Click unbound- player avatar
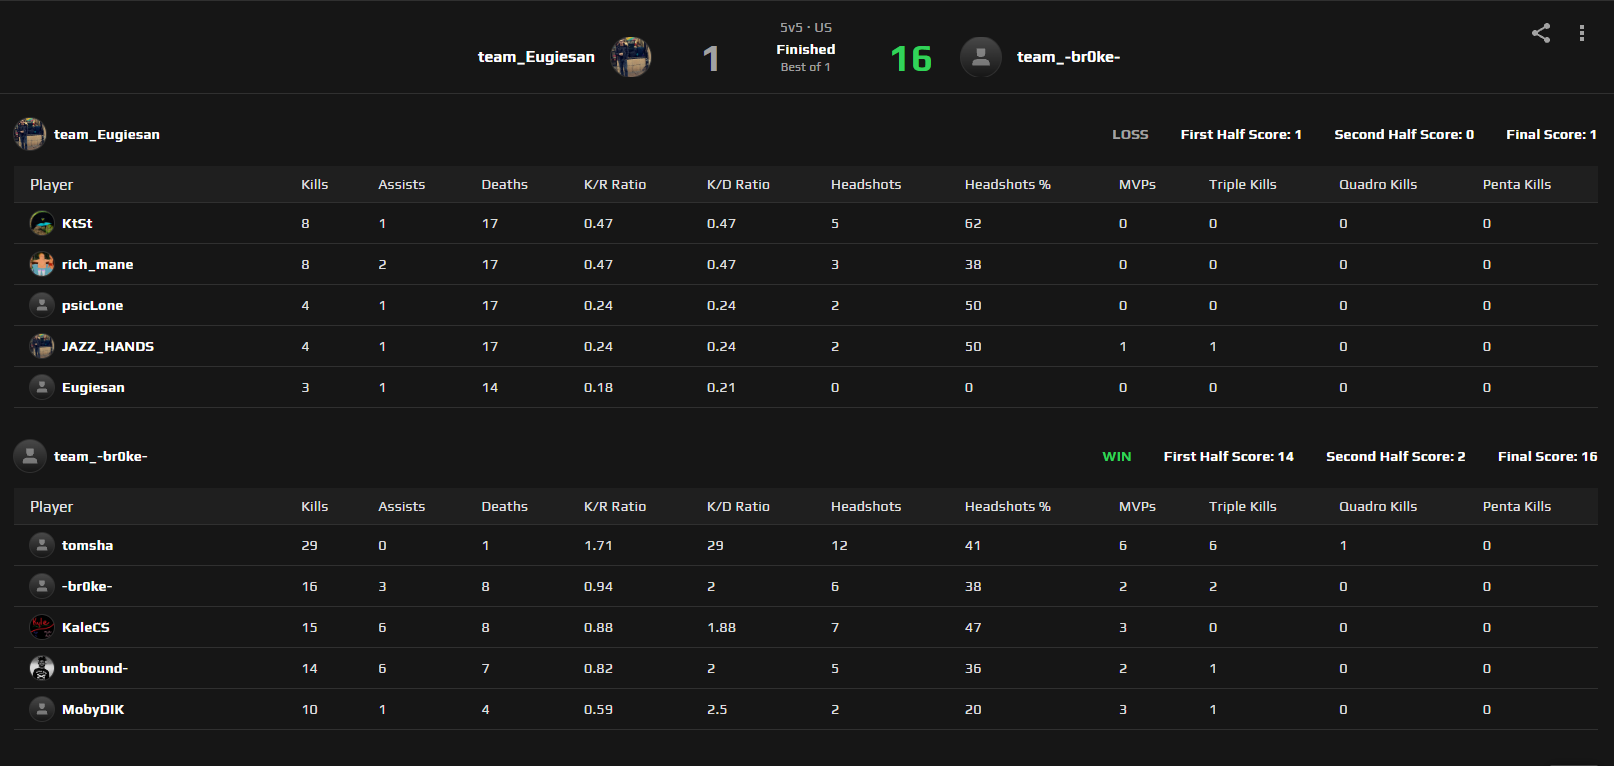 tap(42, 668)
